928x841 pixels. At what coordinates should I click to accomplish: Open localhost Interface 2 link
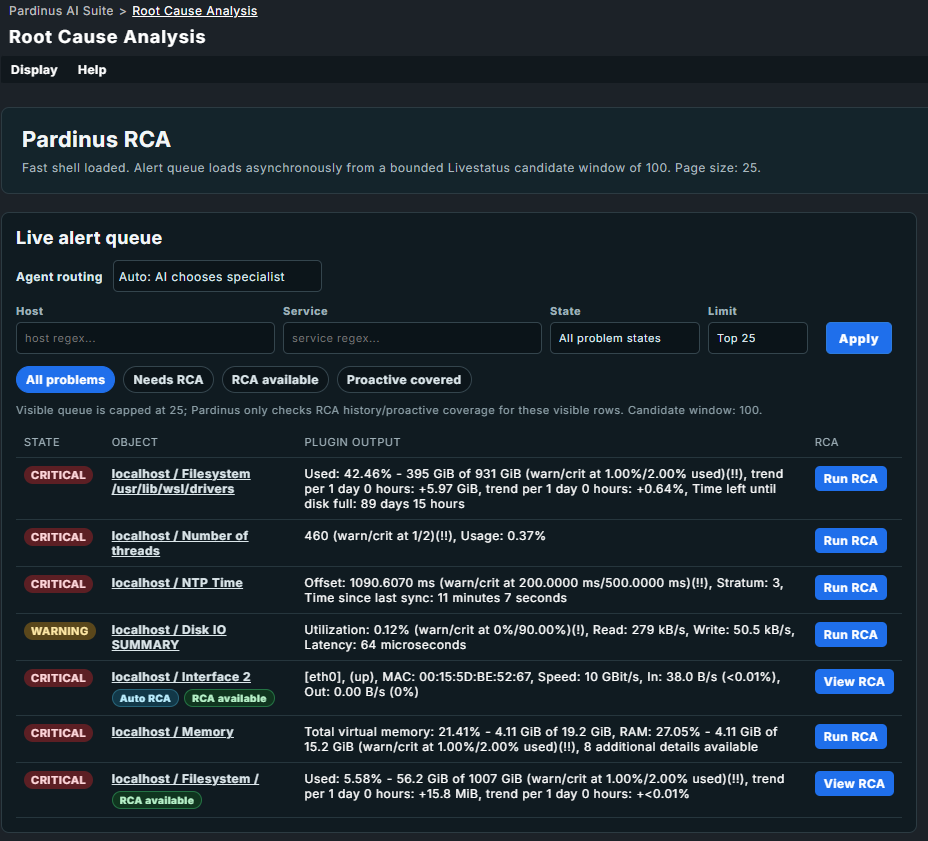tap(181, 676)
